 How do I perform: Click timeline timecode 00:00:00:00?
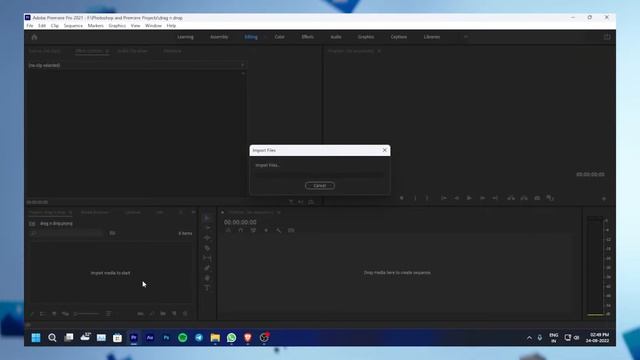[240, 222]
